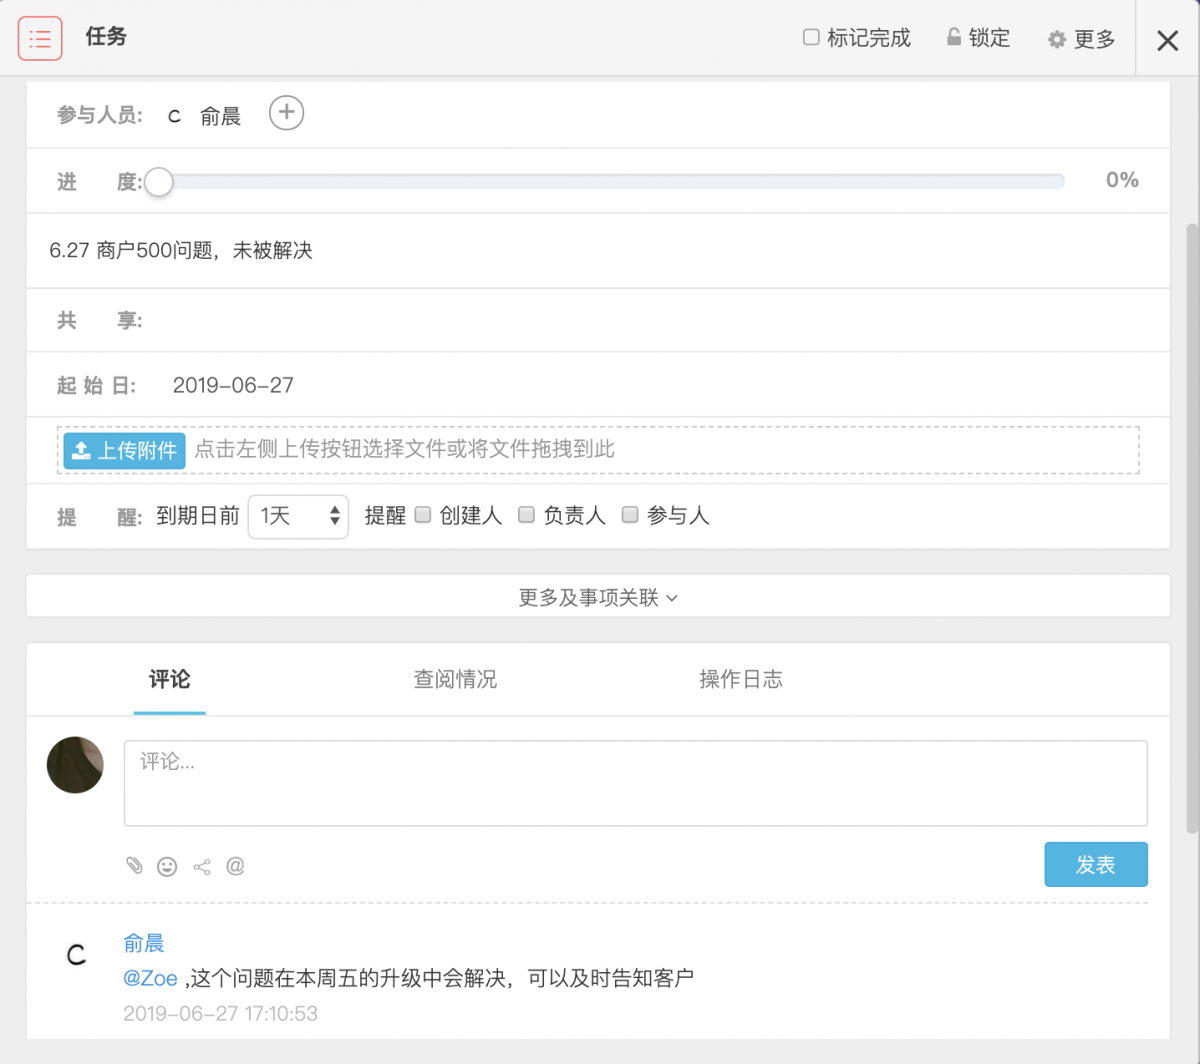Open the attachment paperclip icon below comment box
1200x1064 pixels.
point(135,866)
